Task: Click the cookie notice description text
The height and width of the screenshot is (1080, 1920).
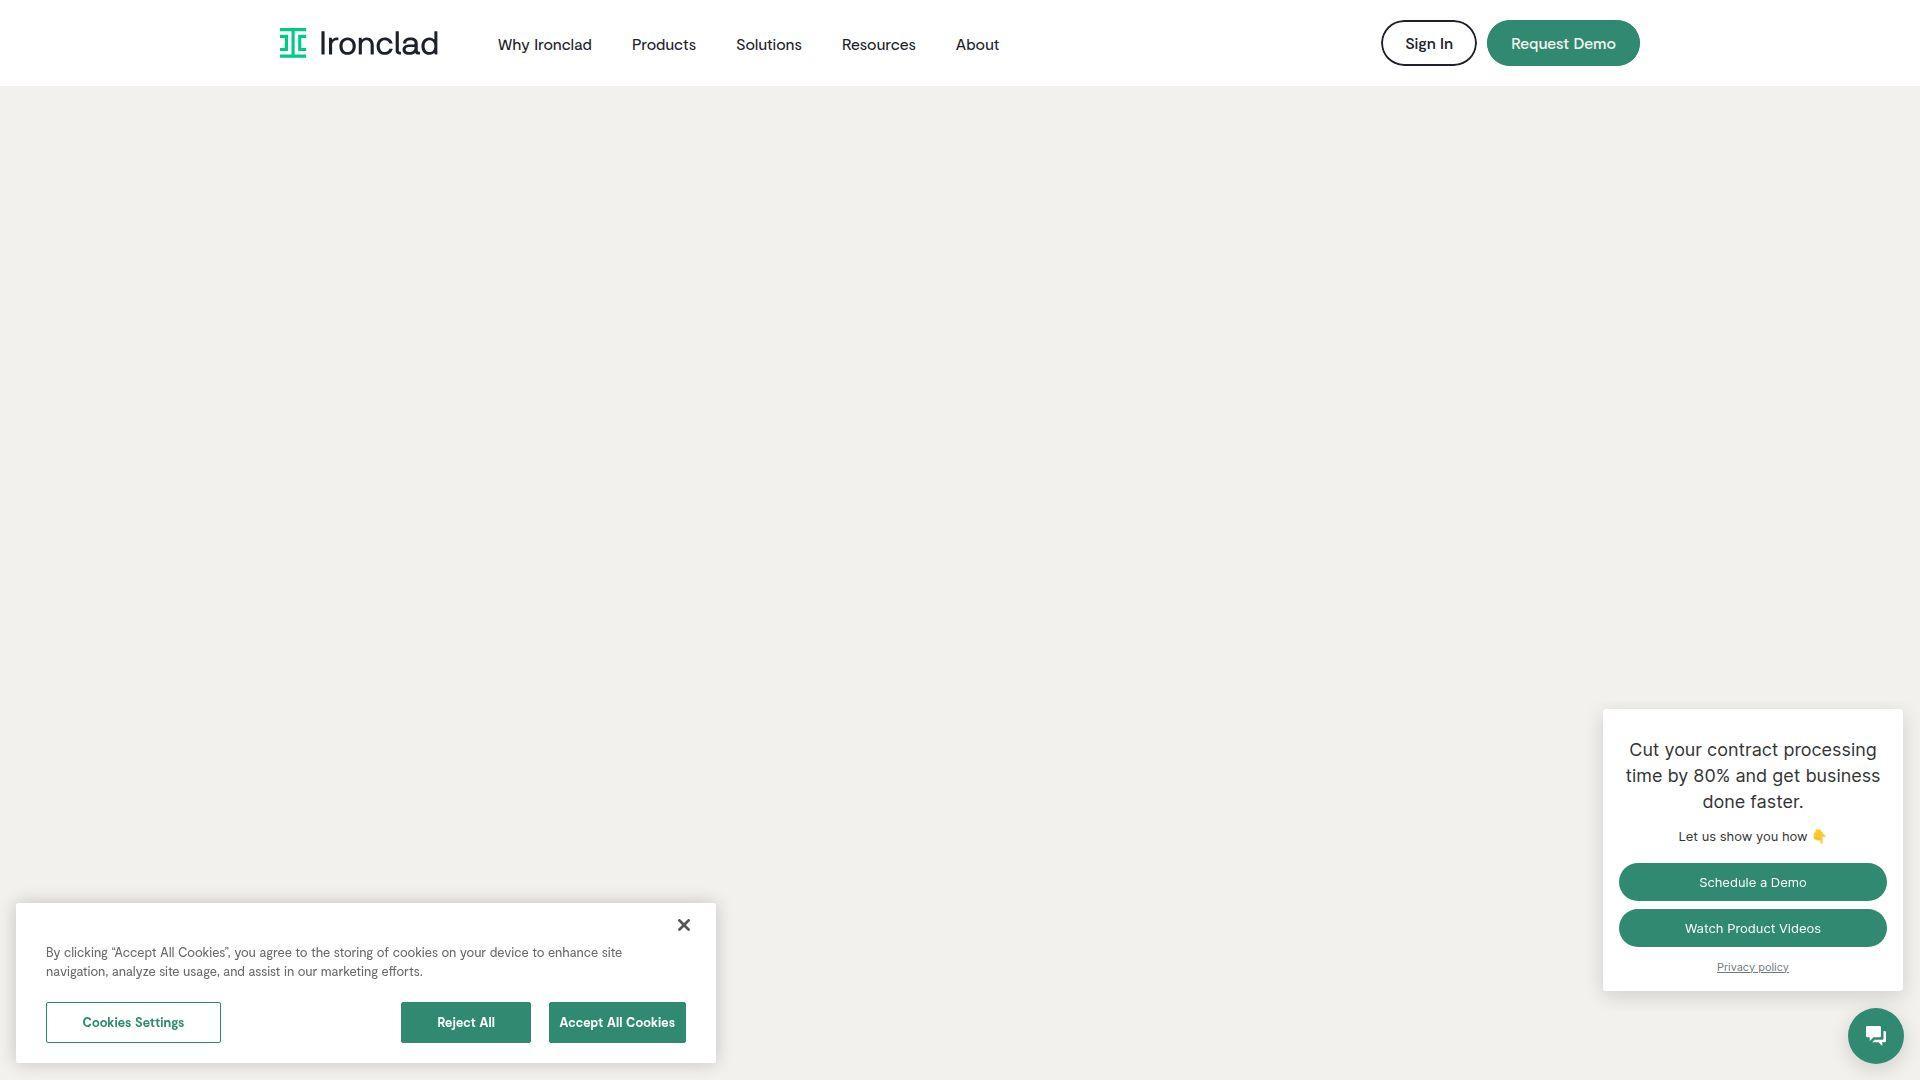Action: 334,962
